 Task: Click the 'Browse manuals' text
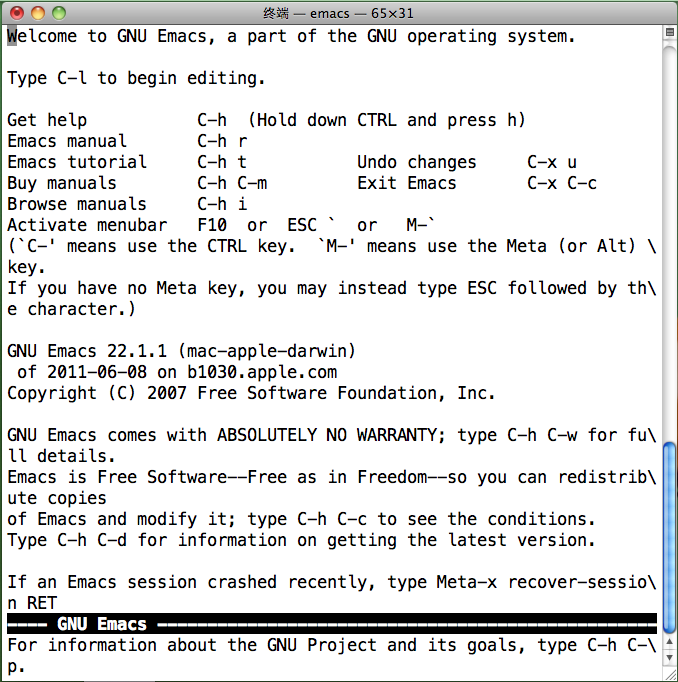pyautogui.click(x=77, y=204)
